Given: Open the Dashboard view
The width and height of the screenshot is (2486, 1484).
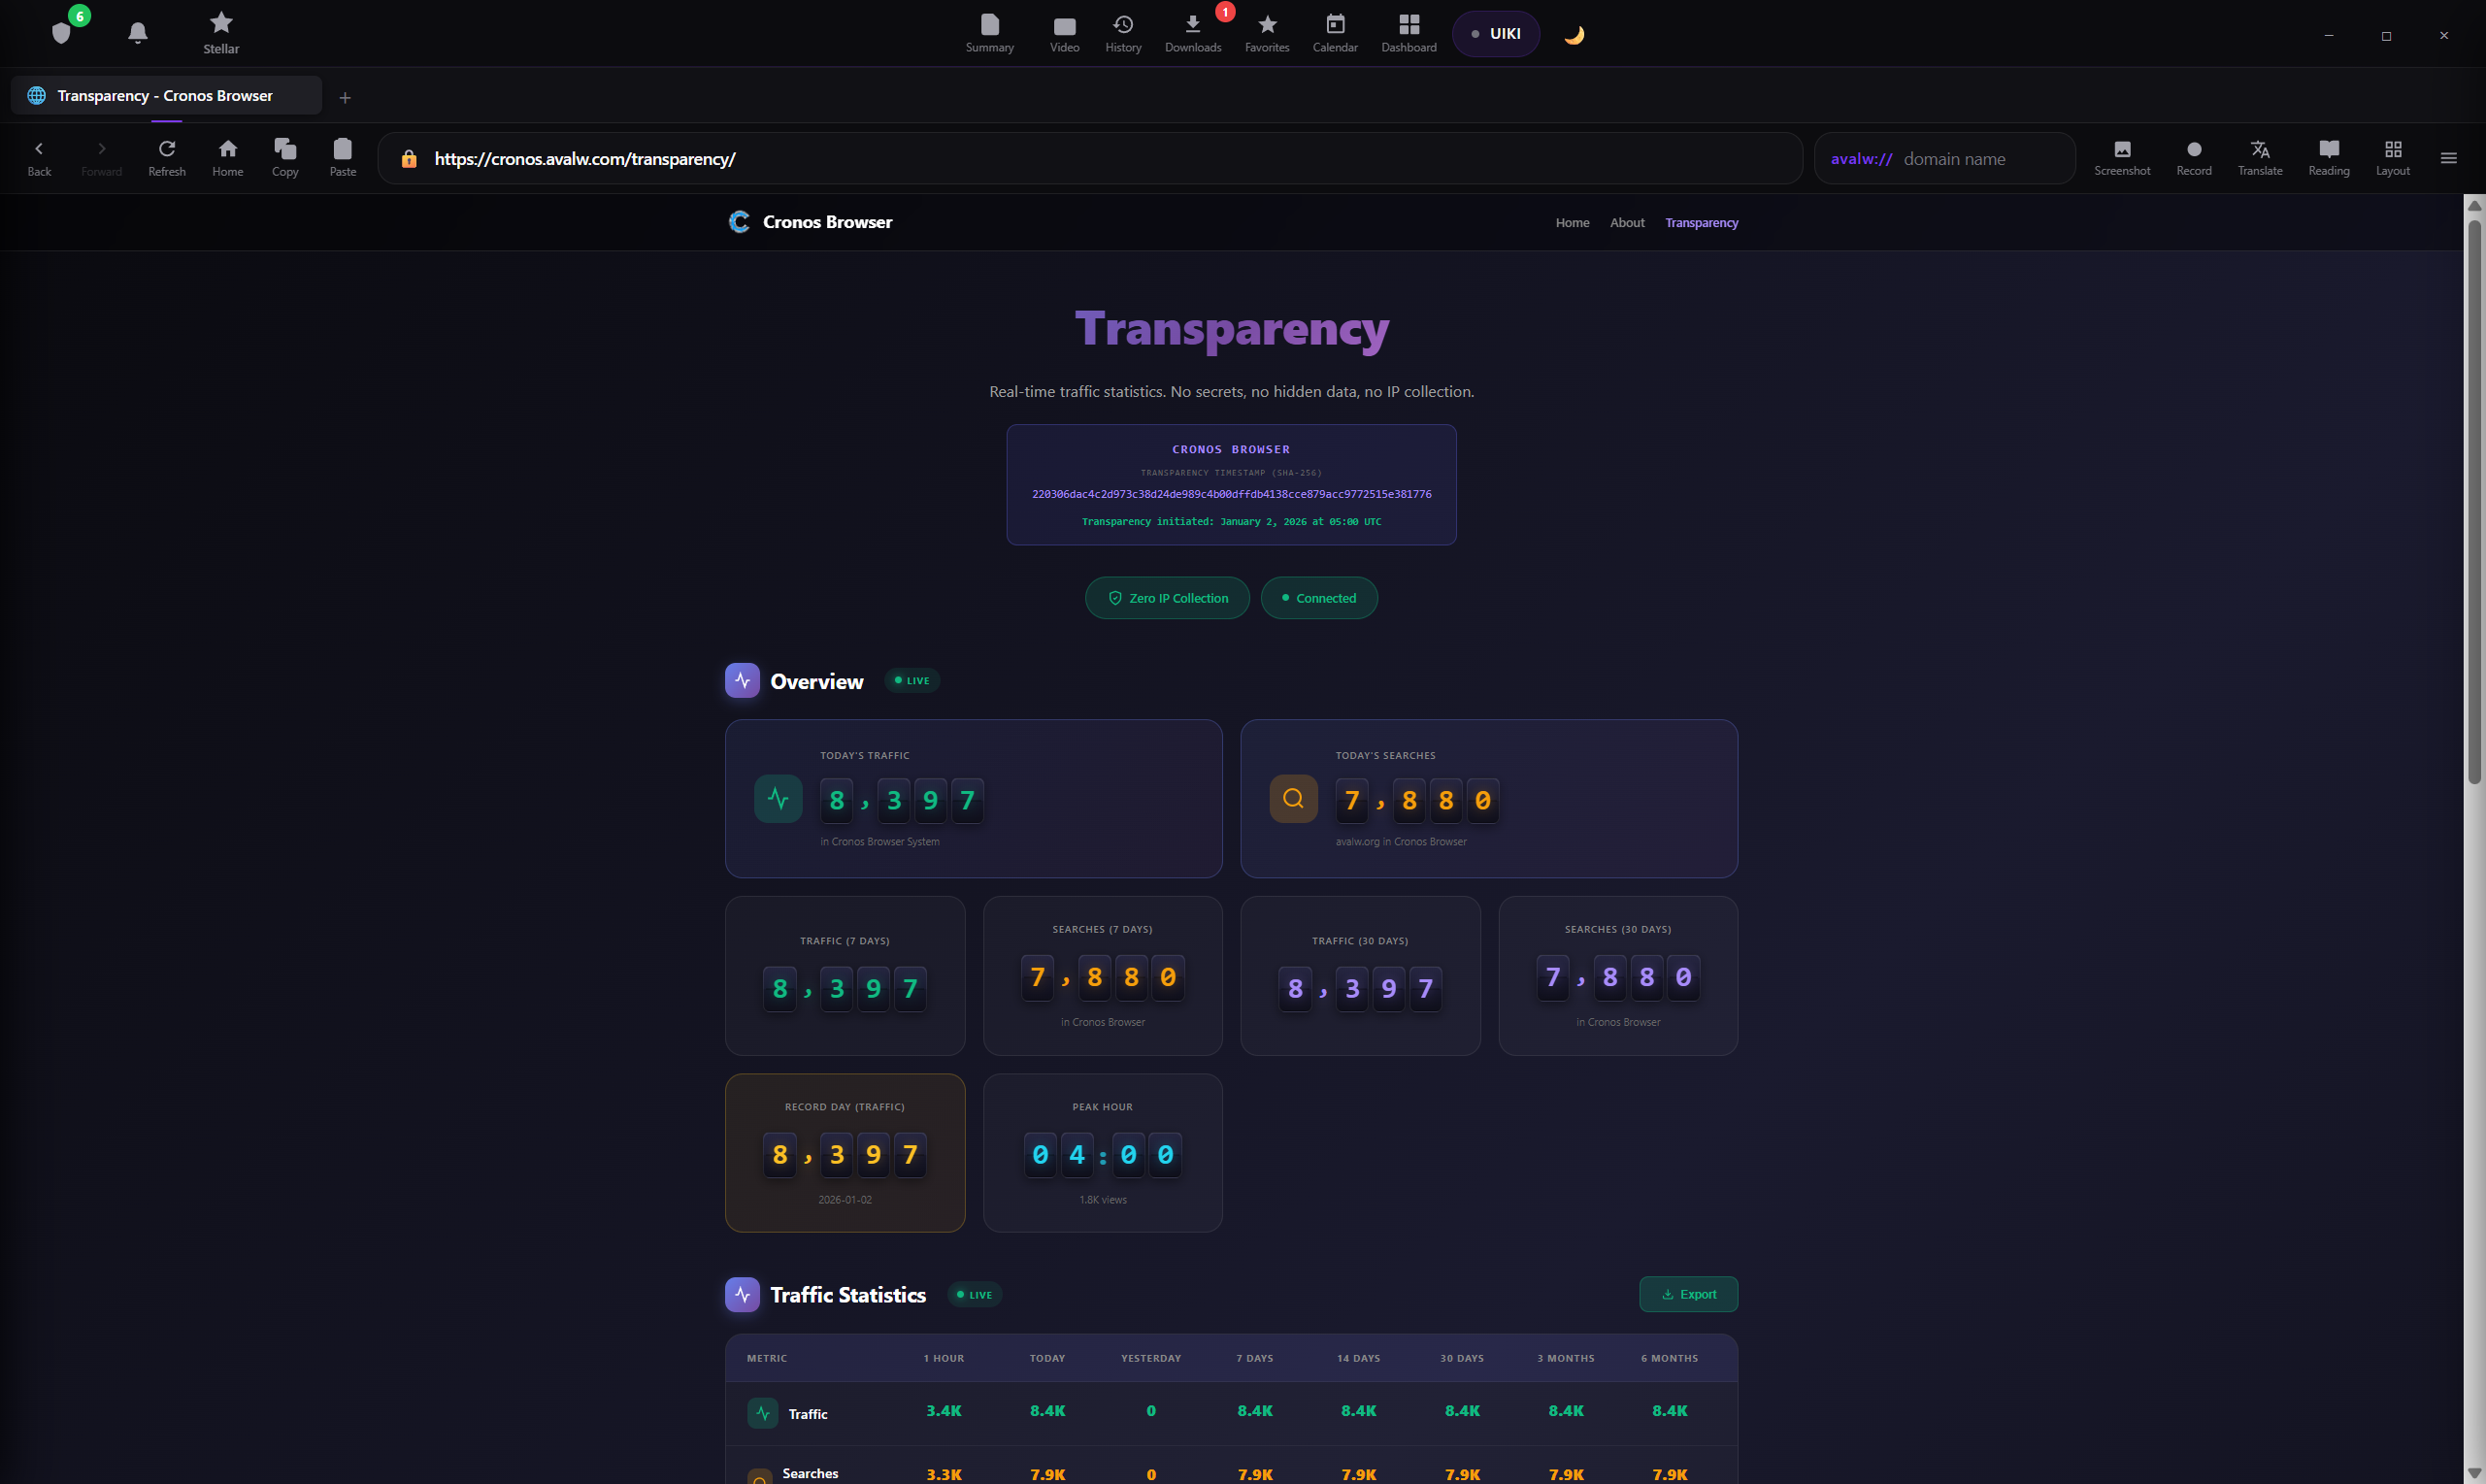Looking at the screenshot, I should [x=1408, y=32].
